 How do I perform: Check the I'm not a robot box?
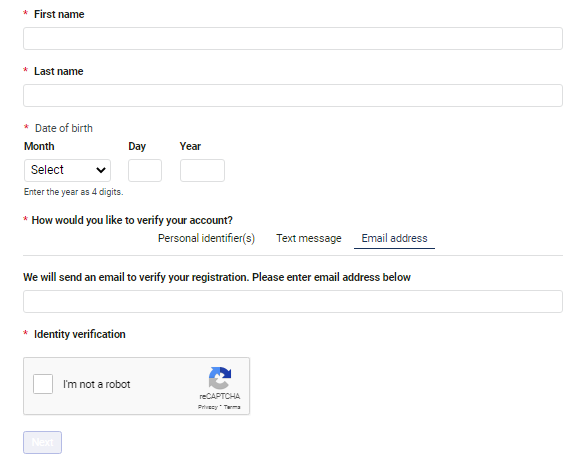pyautogui.click(x=43, y=384)
